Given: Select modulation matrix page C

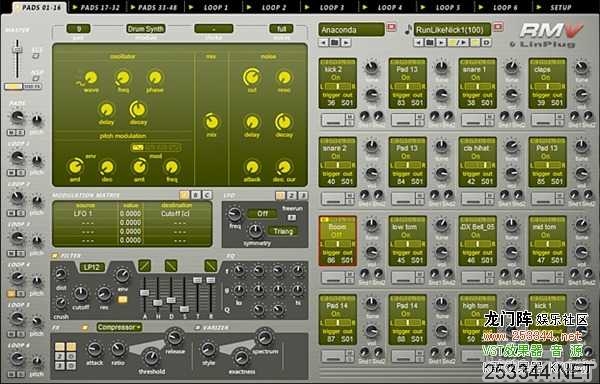Looking at the screenshot, I should (207, 195).
